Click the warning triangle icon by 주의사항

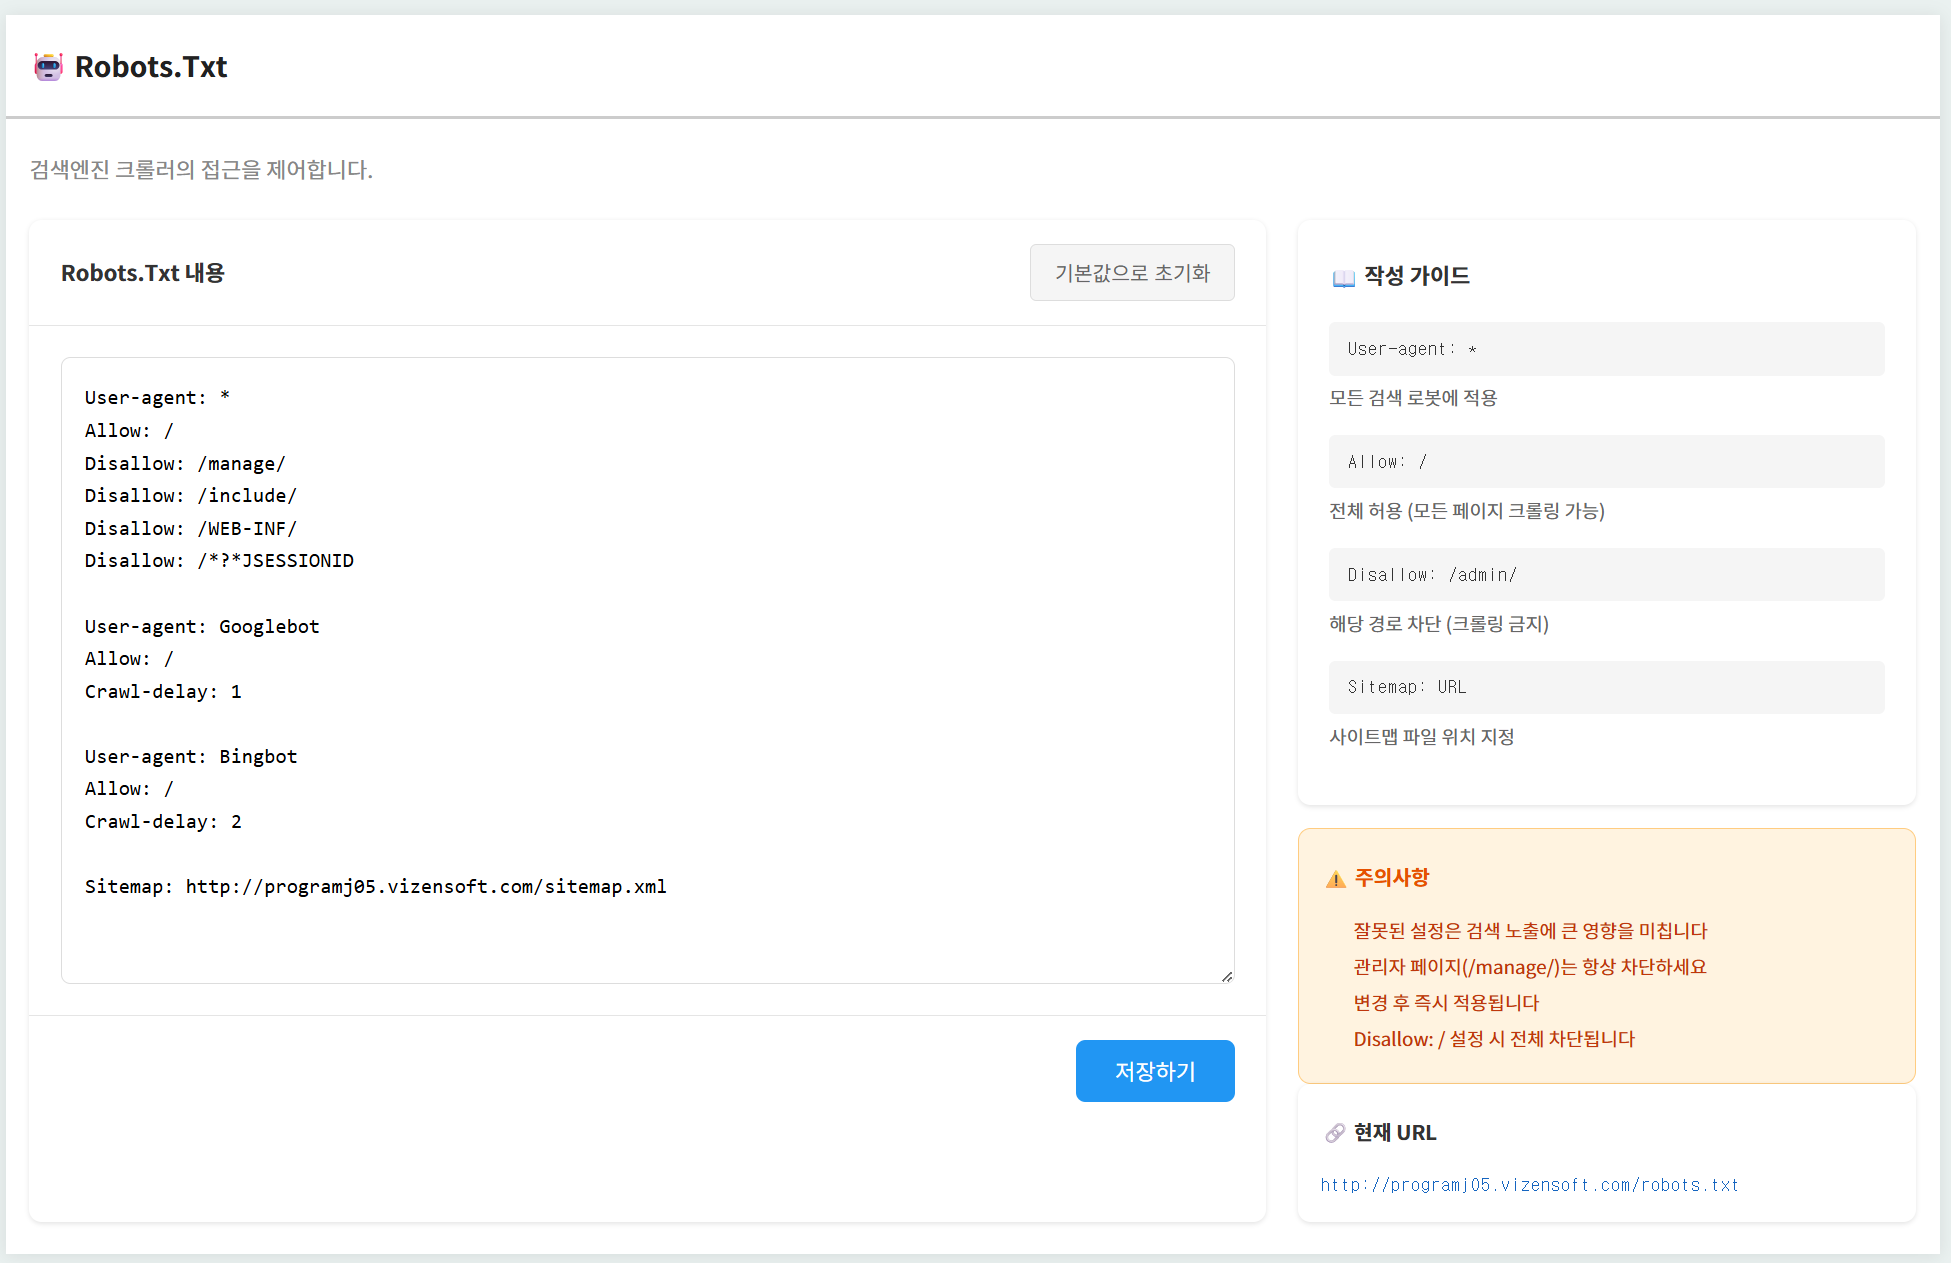[x=1335, y=879]
